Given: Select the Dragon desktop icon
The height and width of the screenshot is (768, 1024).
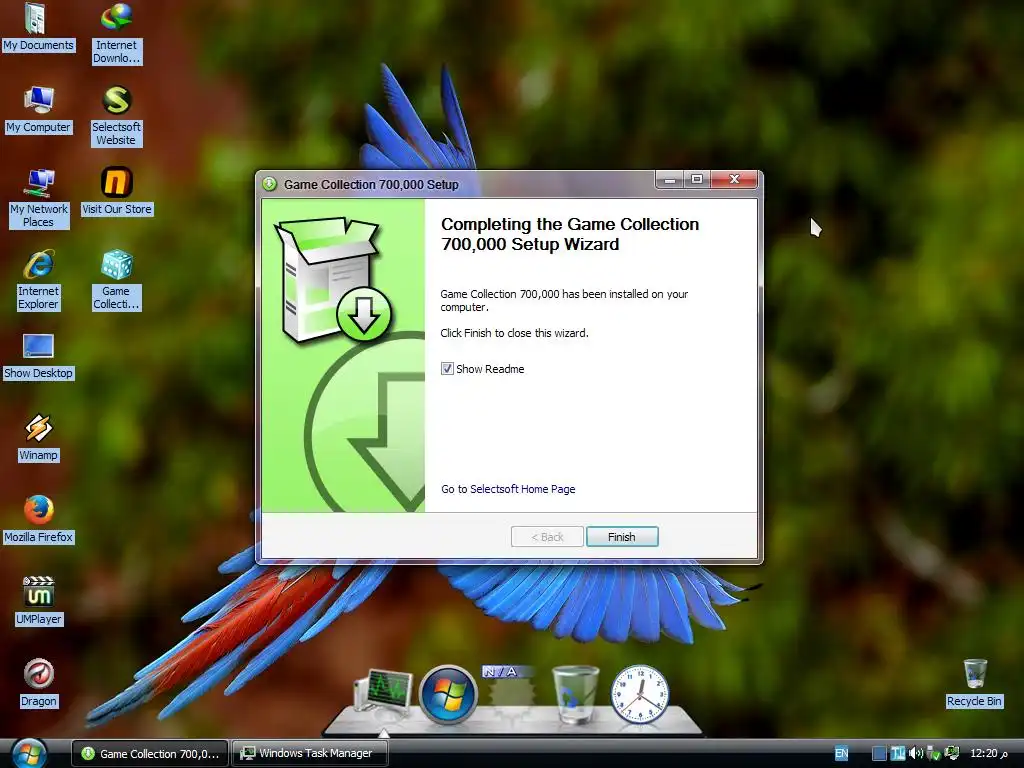Looking at the screenshot, I should [x=38, y=684].
